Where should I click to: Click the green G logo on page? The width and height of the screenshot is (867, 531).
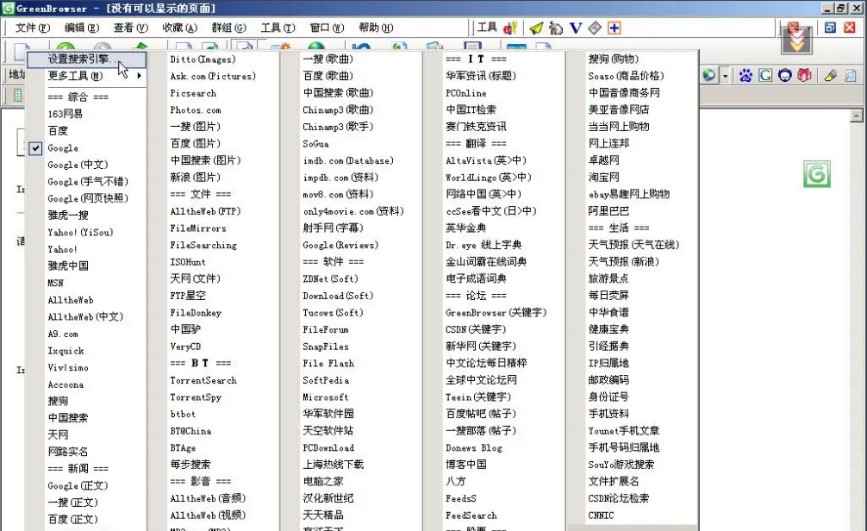coord(817,174)
